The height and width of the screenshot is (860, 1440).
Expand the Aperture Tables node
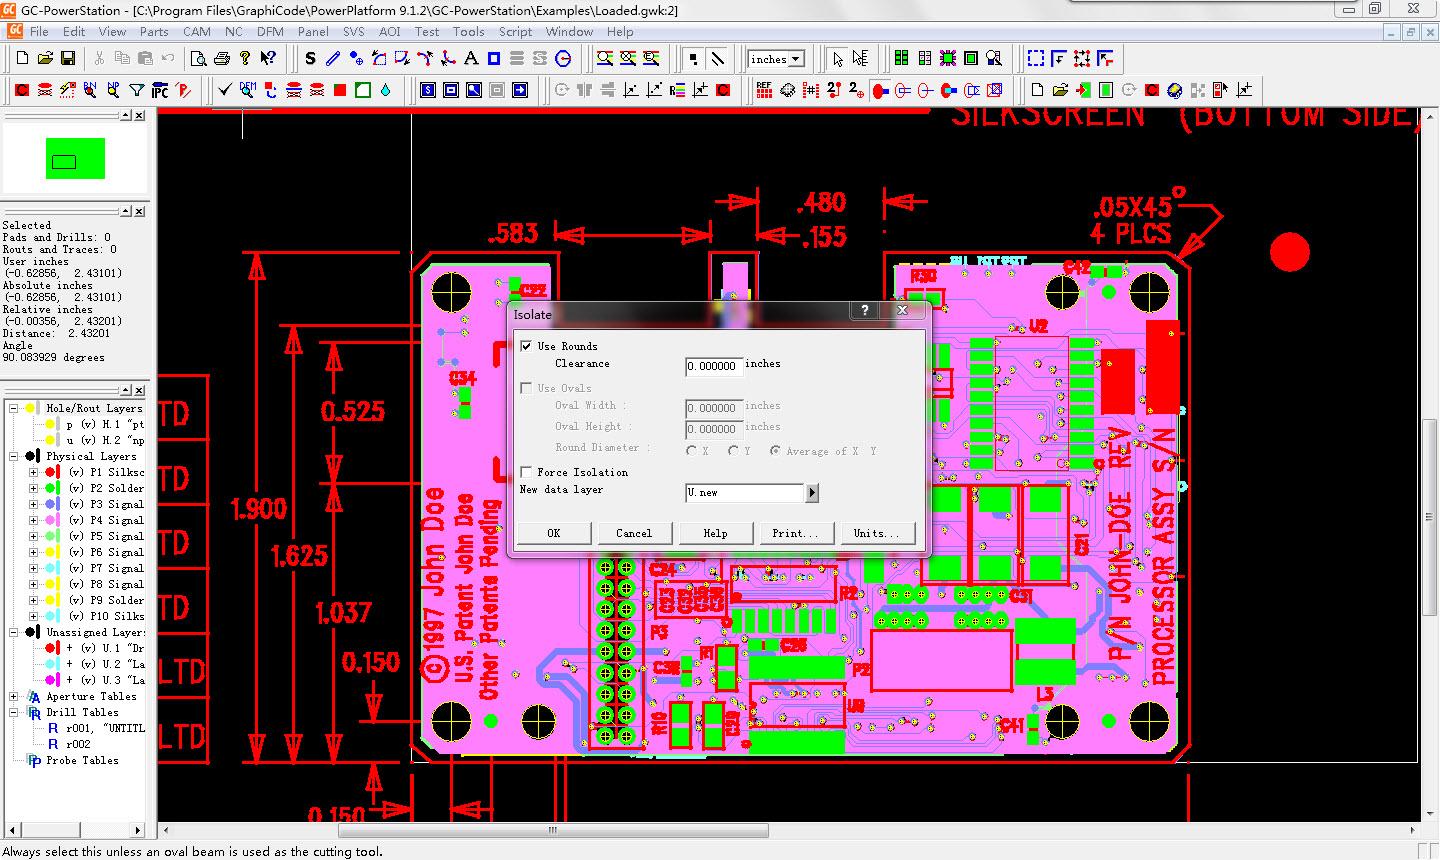(x=14, y=696)
